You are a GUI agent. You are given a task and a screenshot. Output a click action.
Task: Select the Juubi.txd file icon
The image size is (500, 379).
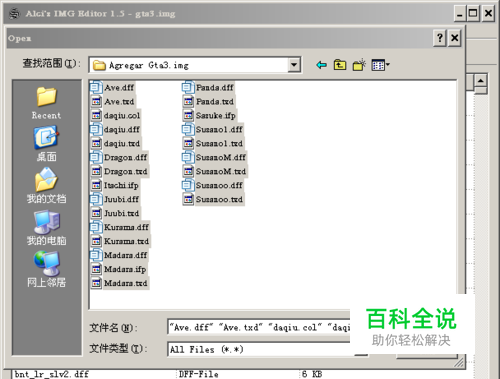96,213
